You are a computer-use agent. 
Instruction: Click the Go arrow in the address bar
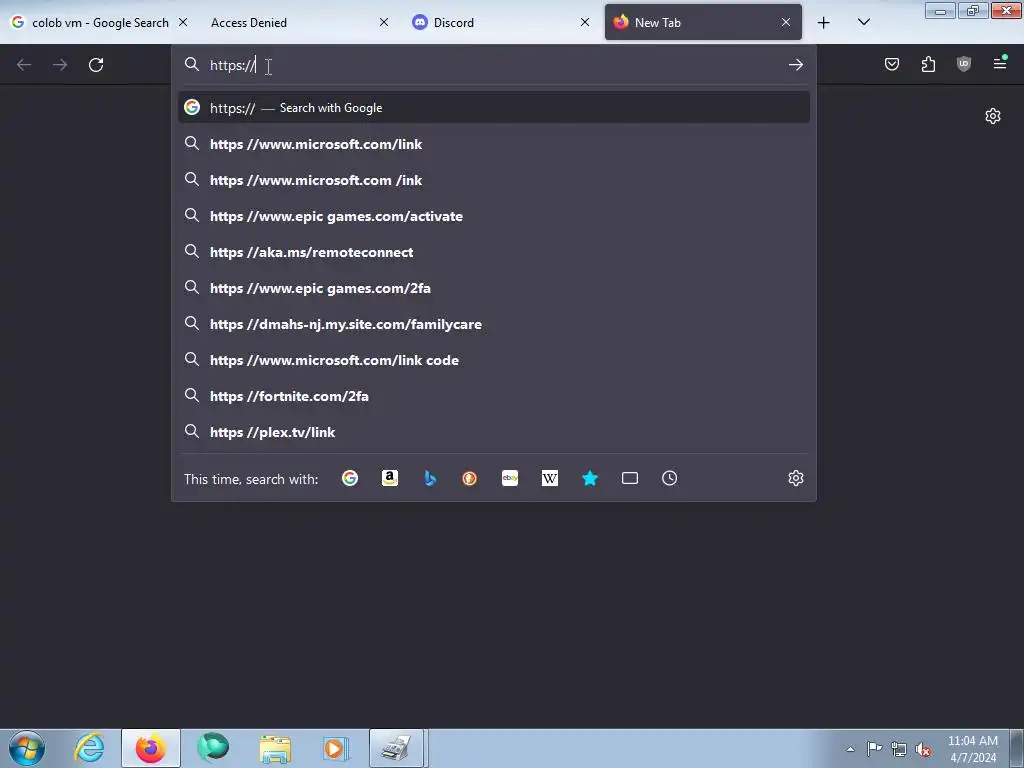[x=795, y=65]
